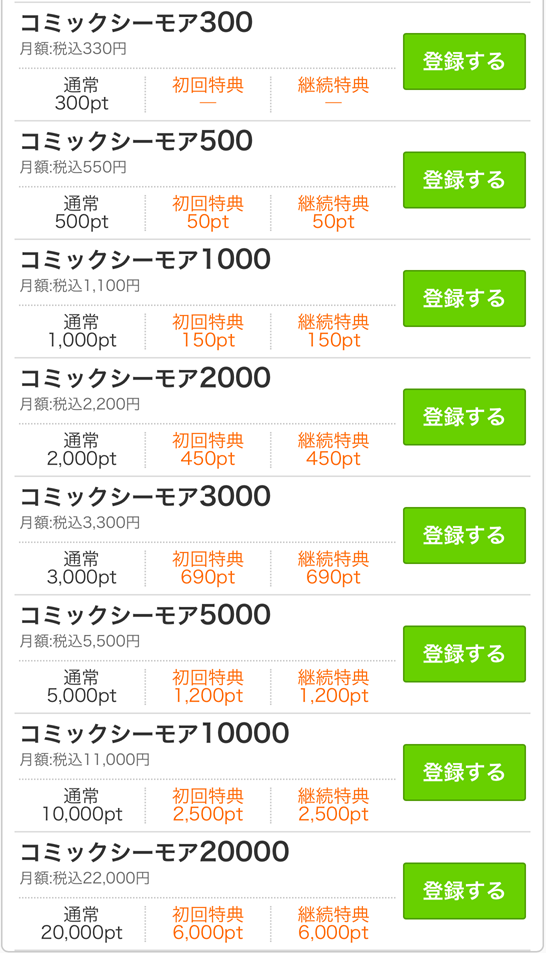Click the 690pt 初回特典 bonus text
This screenshot has height=953, width=546.
(208, 577)
